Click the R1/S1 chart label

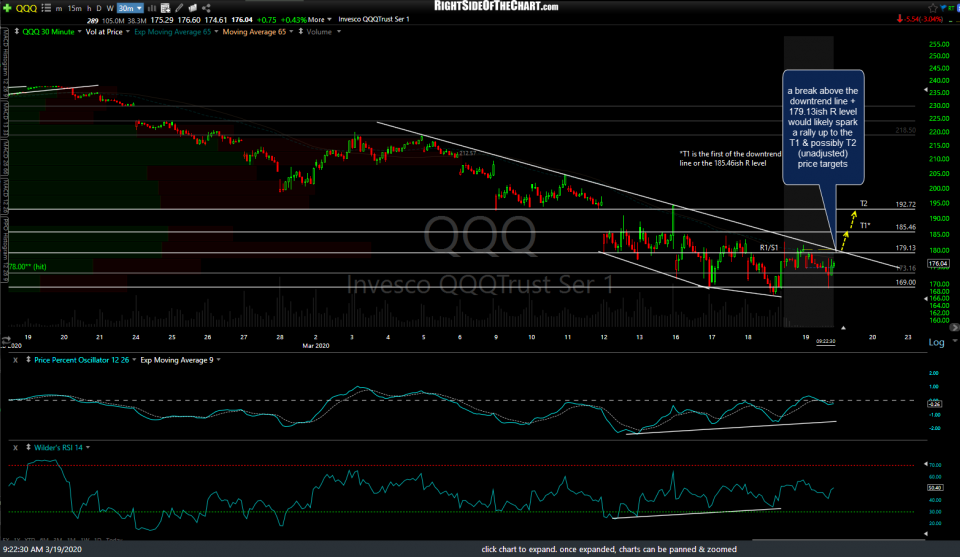pos(769,247)
